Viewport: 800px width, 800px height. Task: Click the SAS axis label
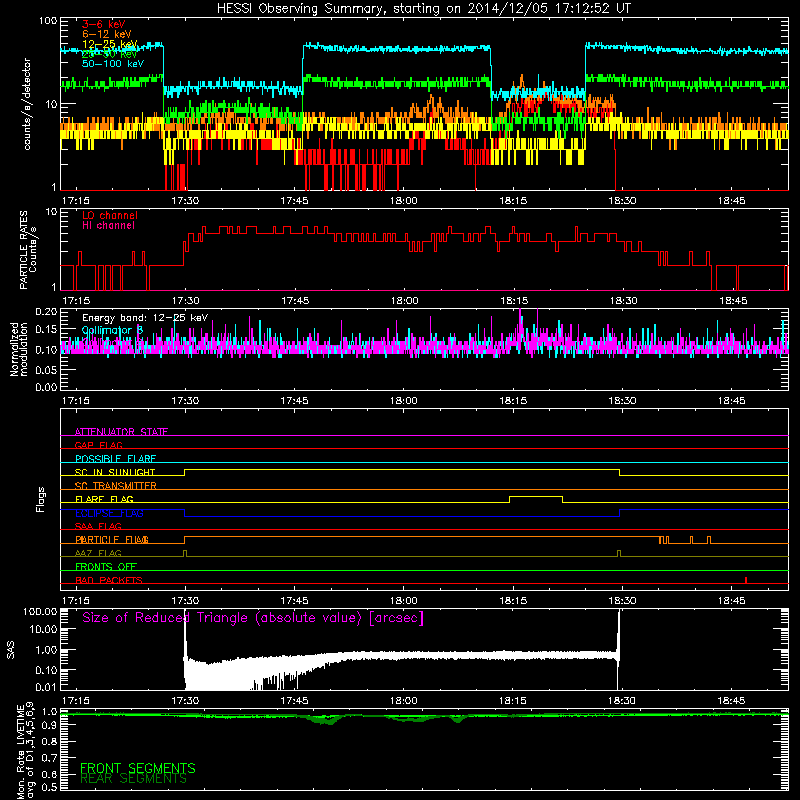click(11, 650)
